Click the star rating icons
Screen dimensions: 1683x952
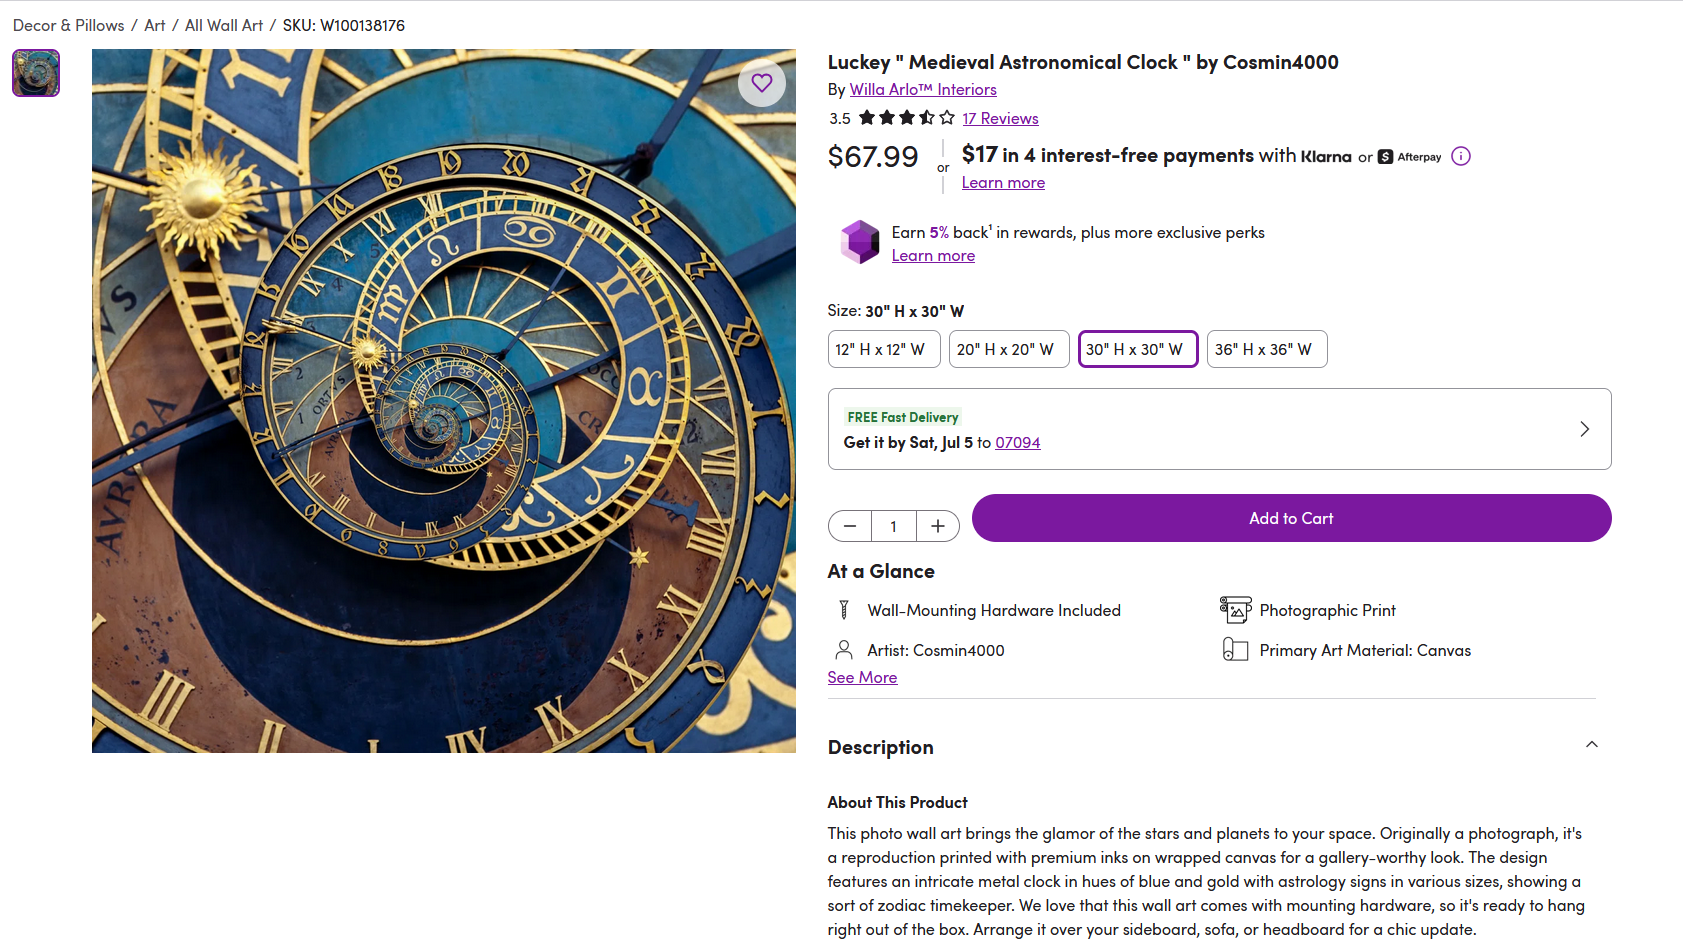(x=906, y=118)
